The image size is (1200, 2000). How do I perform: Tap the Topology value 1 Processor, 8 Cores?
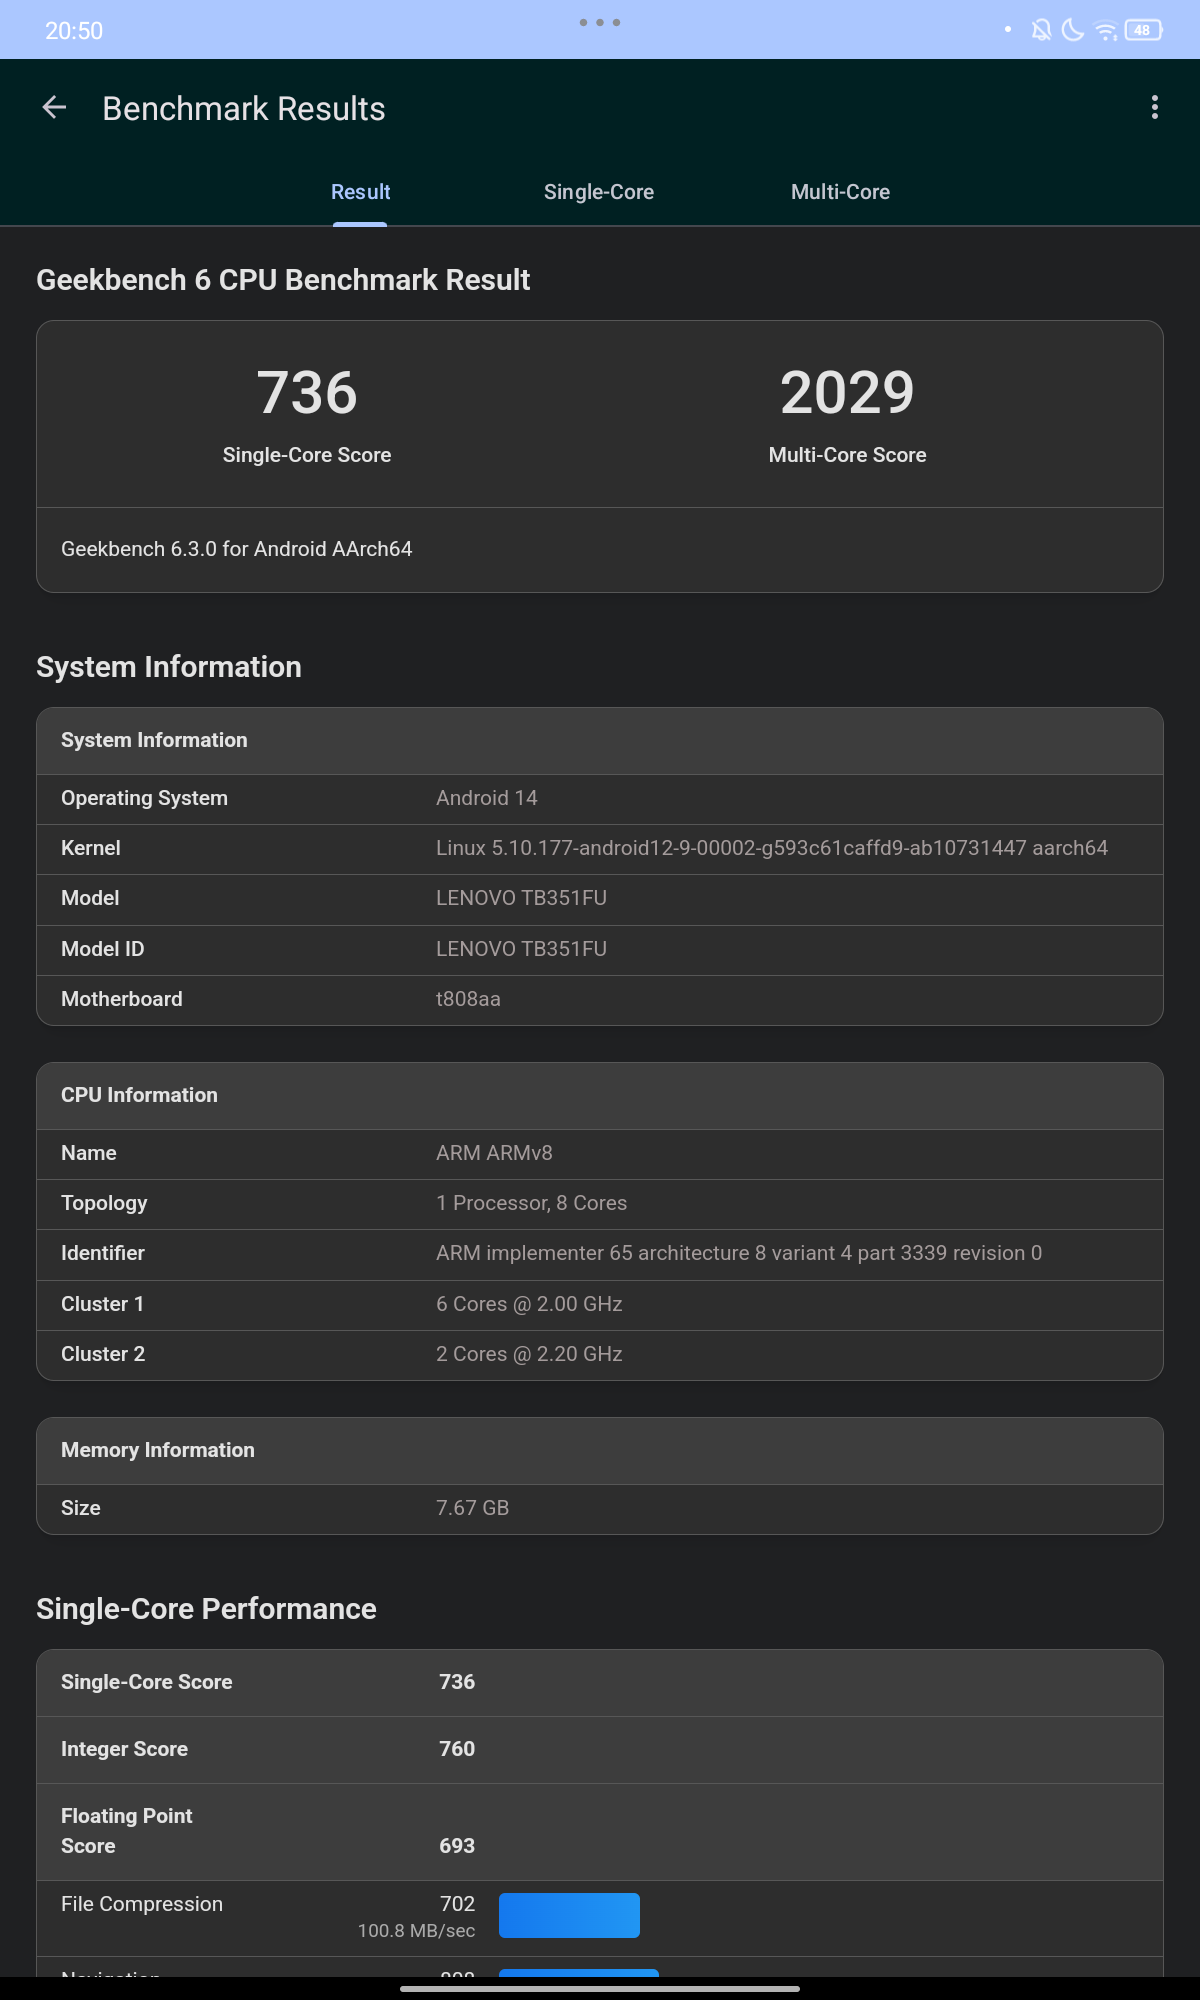point(531,1203)
